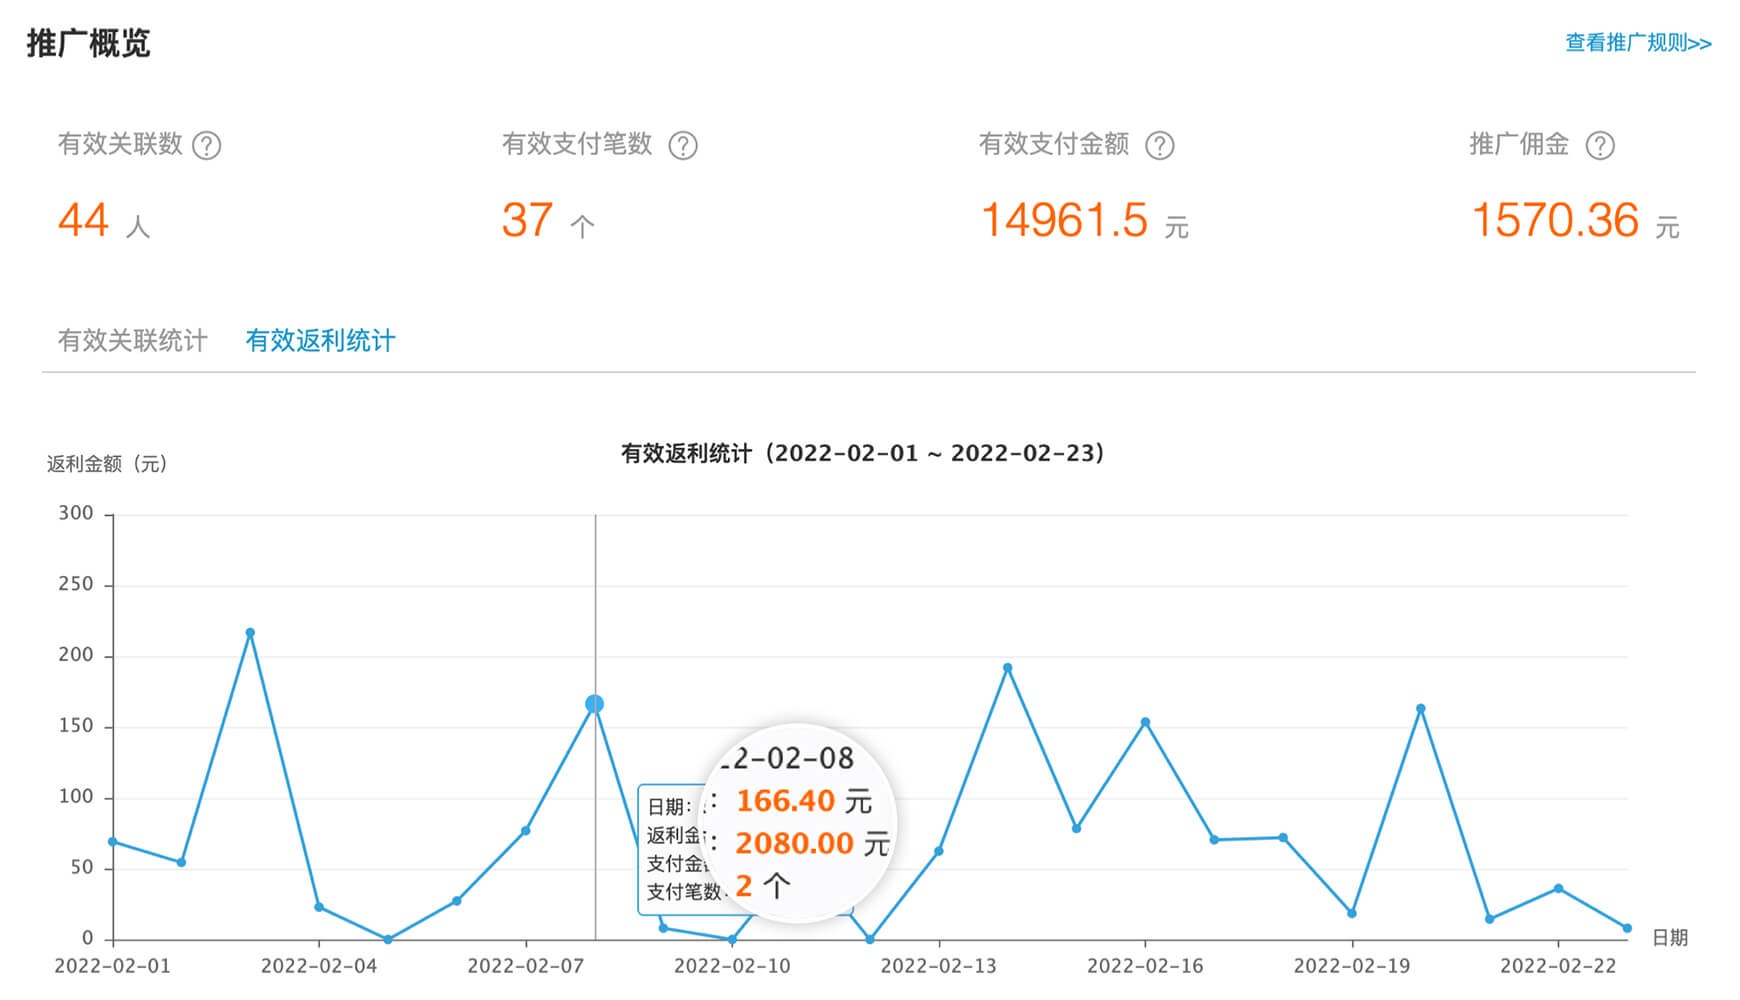Click help icon beside 有效关联数
Image resolution: width=1740 pixels, height=1000 pixels.
coord(206,146)
